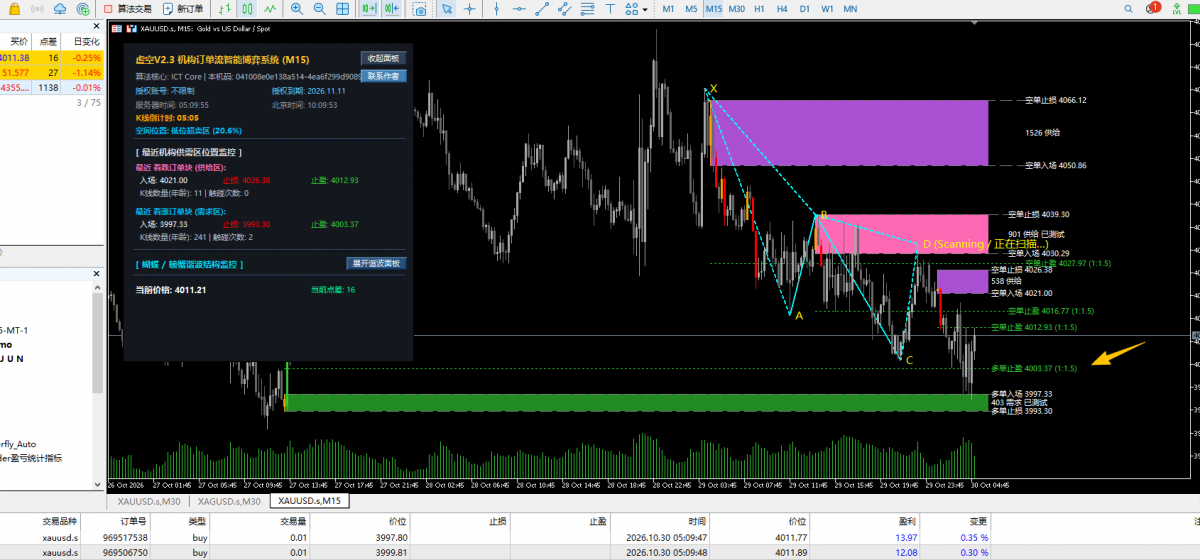Select the equidistant channel tool
The image size is (1200, 560).
click(564, 9)
